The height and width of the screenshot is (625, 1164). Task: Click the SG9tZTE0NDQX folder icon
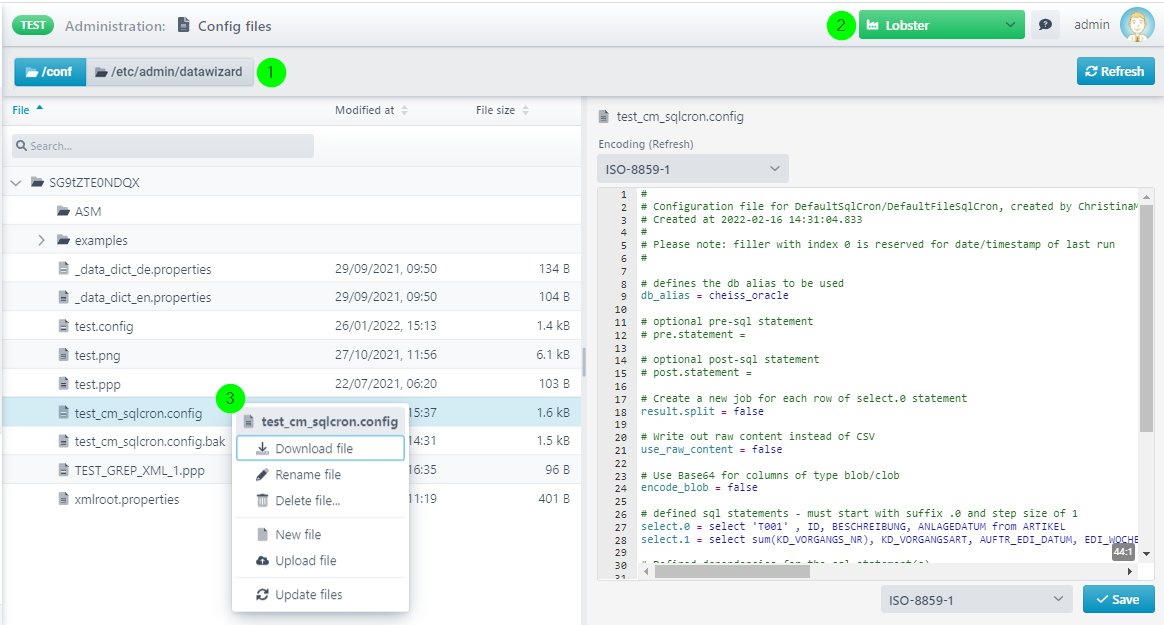click(37, 182)
